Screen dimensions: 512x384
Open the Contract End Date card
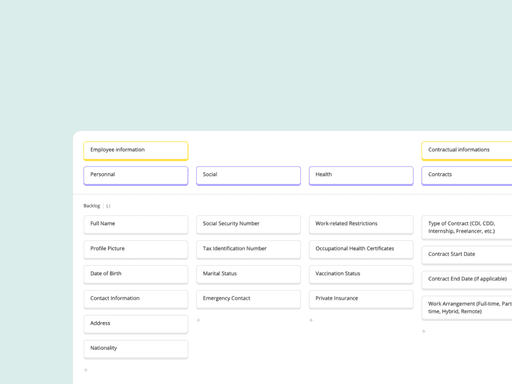pos(467,280)
